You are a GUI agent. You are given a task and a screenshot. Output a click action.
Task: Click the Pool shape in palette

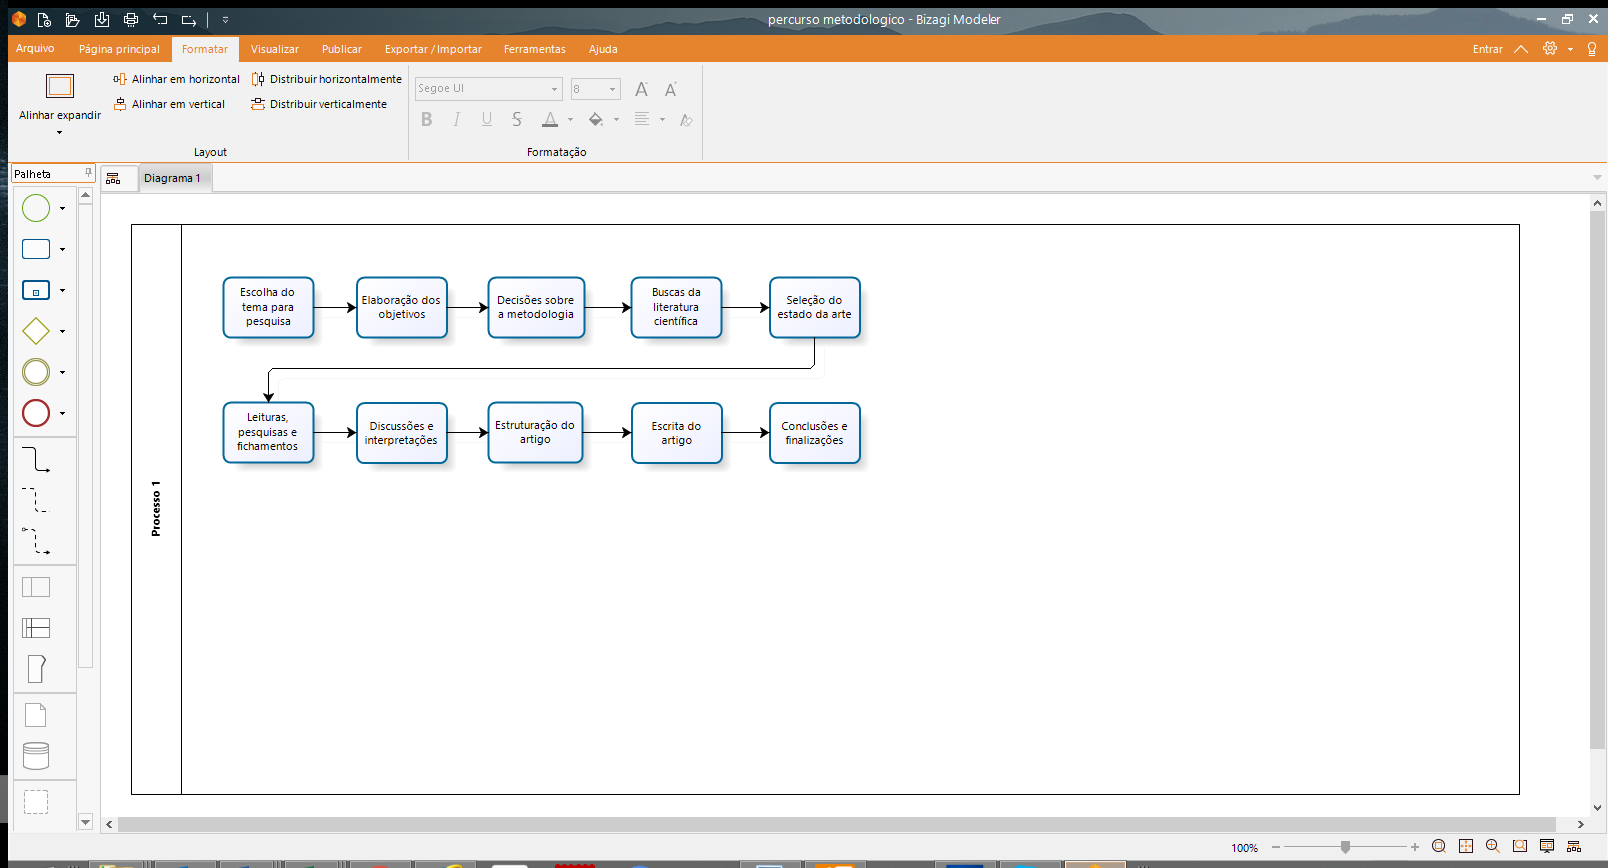pyautogui.click(x=36, y=587)
